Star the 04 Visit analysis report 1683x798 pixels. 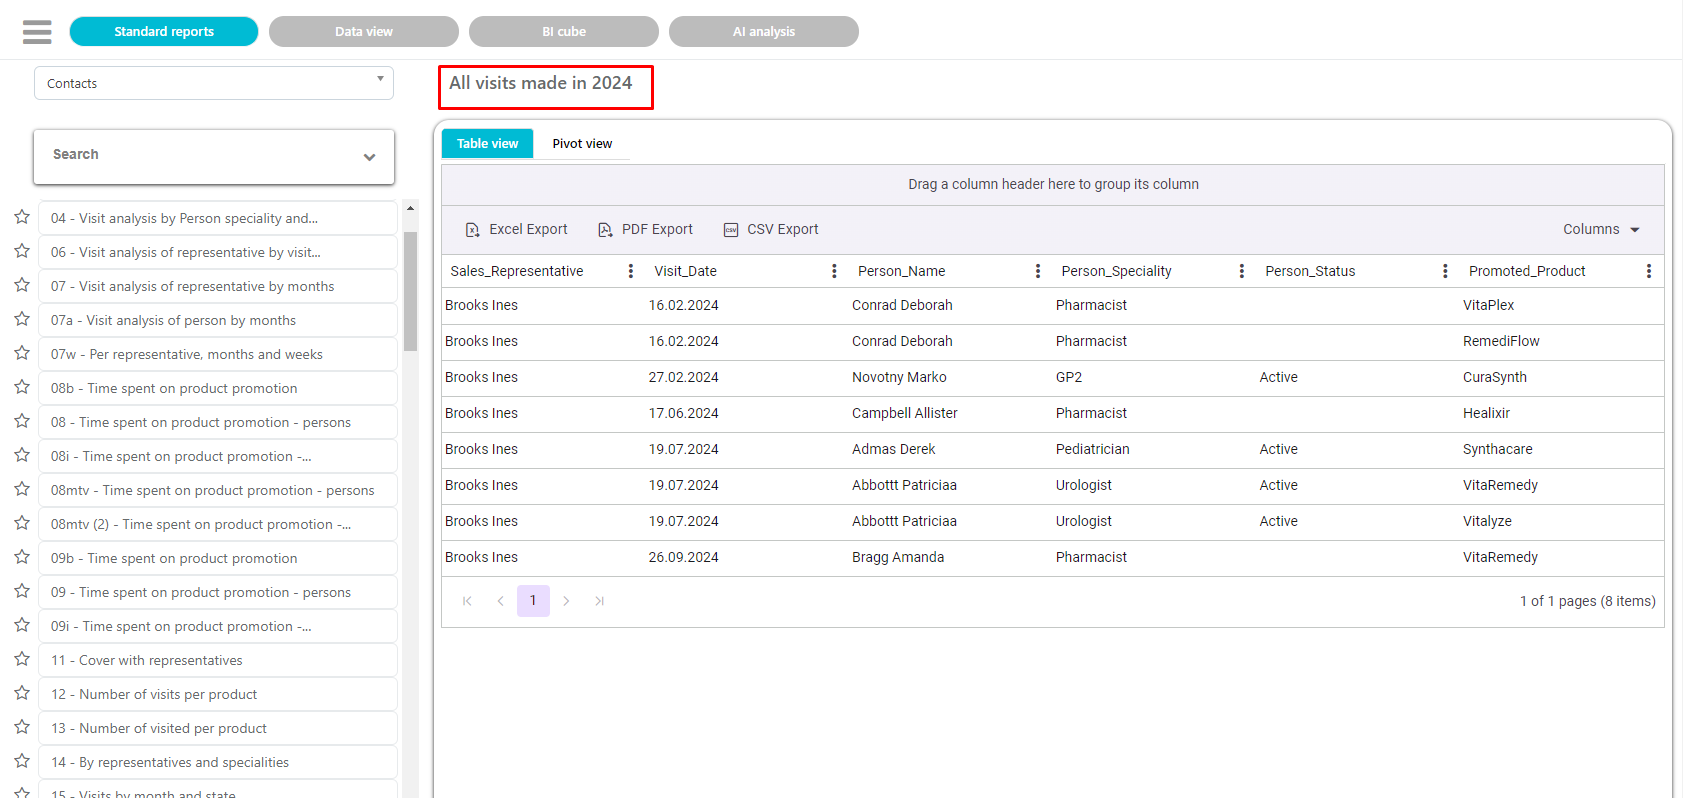point(22,217)
